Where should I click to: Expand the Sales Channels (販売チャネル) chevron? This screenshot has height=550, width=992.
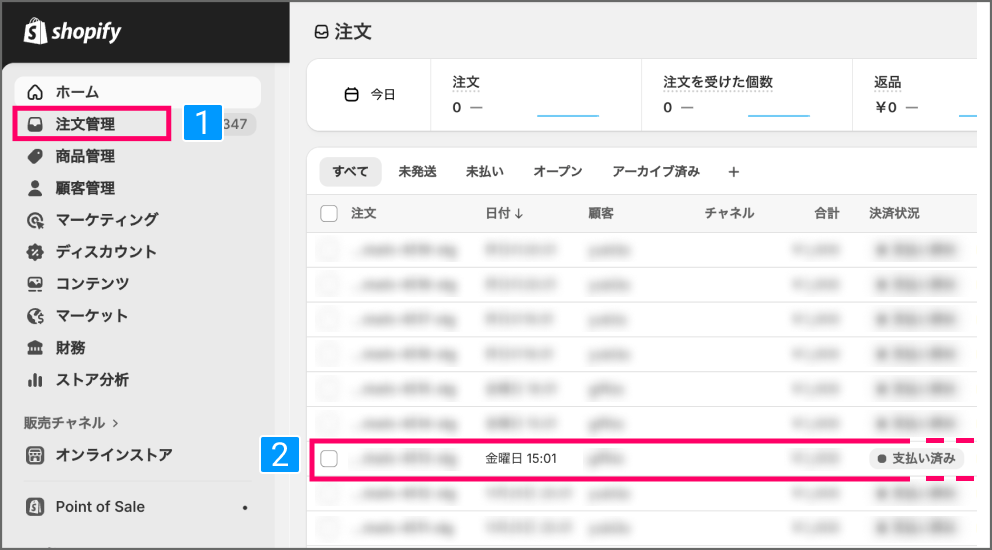116,423
